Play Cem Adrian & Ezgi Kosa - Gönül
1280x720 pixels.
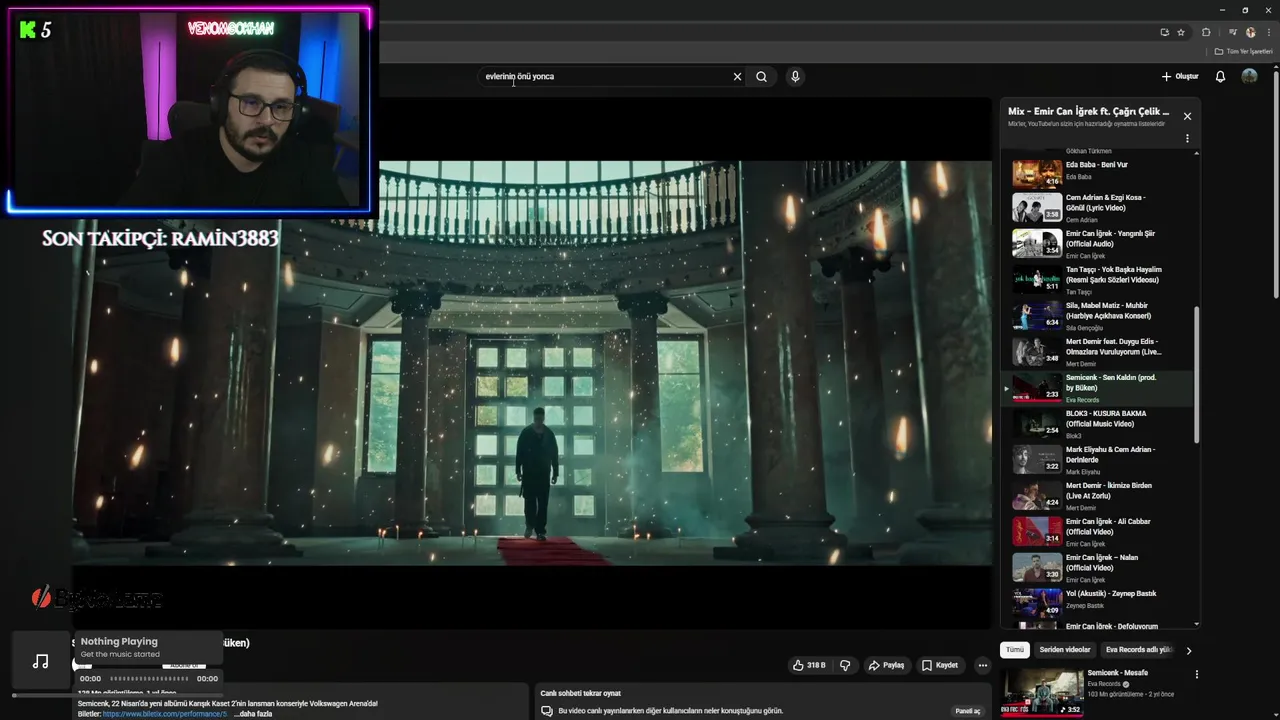tap(1098, 207)
